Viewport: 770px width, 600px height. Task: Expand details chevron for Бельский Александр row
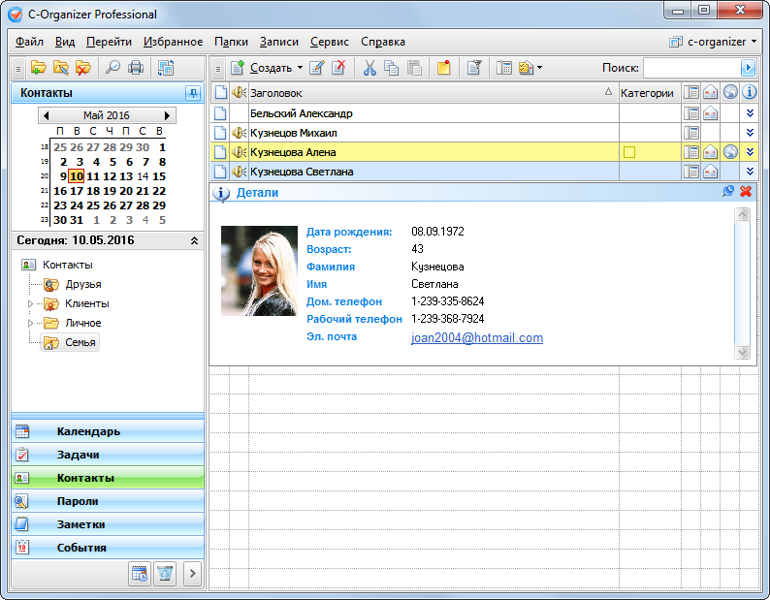pos(749,114)
